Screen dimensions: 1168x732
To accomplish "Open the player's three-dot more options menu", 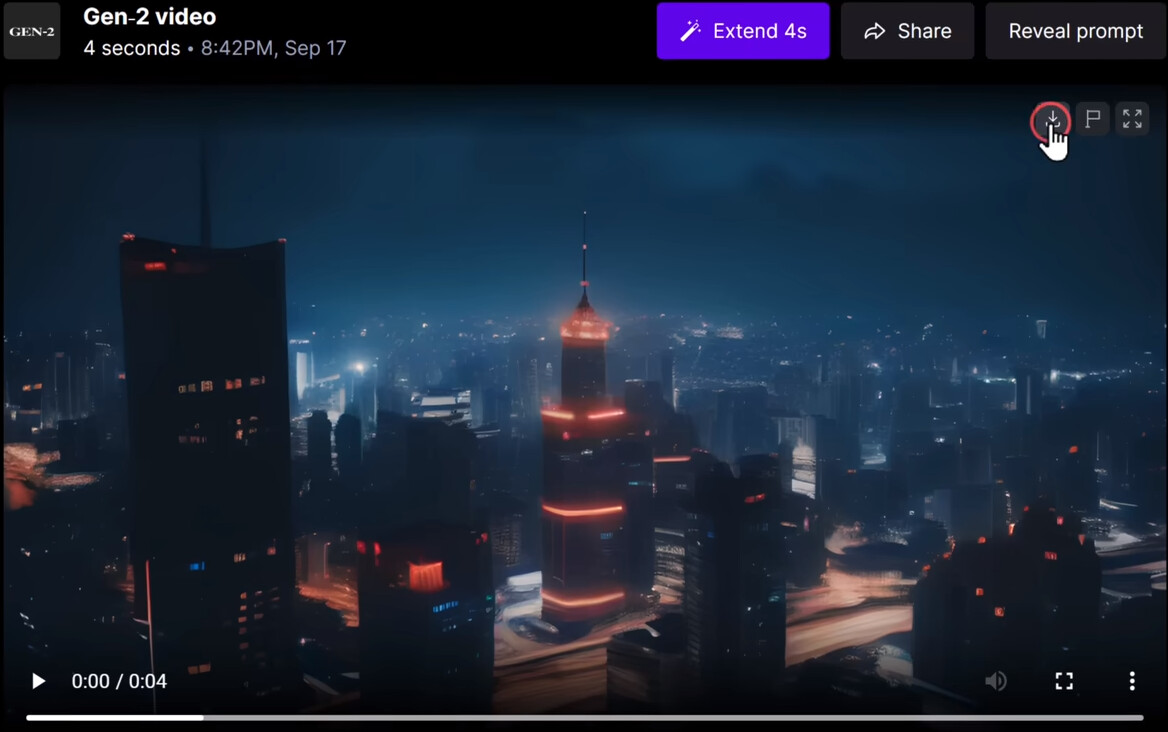I will click(1132, 681).
